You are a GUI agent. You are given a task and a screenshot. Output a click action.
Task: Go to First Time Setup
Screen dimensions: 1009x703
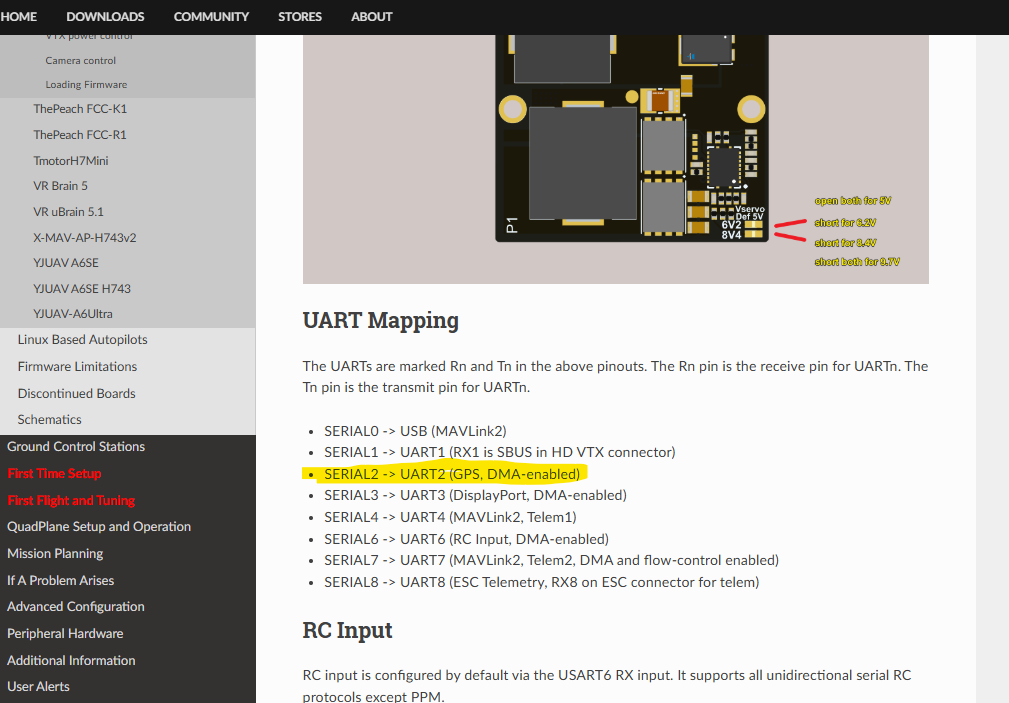tap(54, 474)
